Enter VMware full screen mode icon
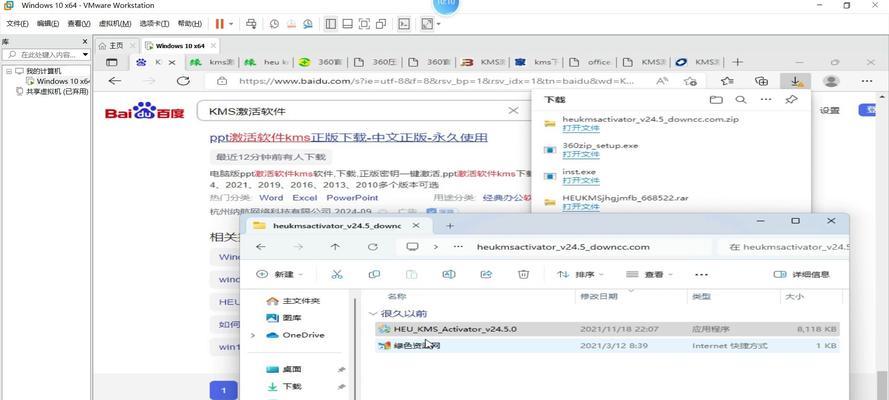 point(365,24)
